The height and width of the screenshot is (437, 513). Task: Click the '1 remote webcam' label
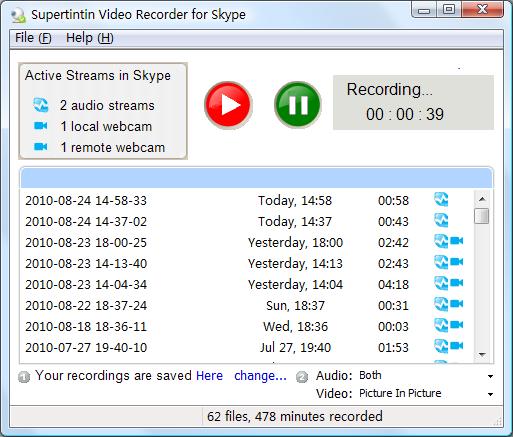(113, 147)
